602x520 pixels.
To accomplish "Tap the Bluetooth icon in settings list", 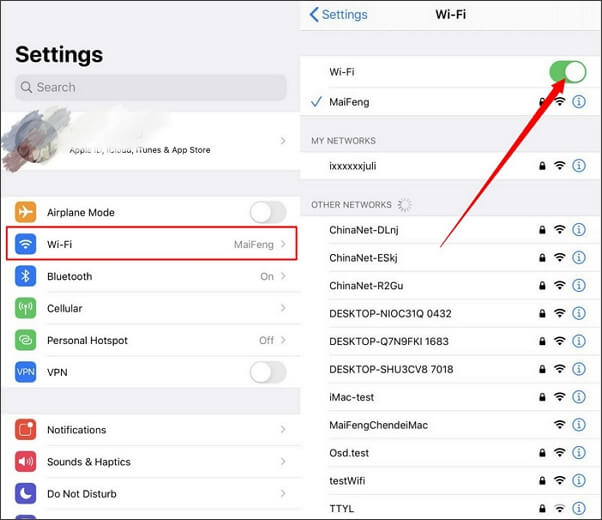I will (x=26, y=276).
